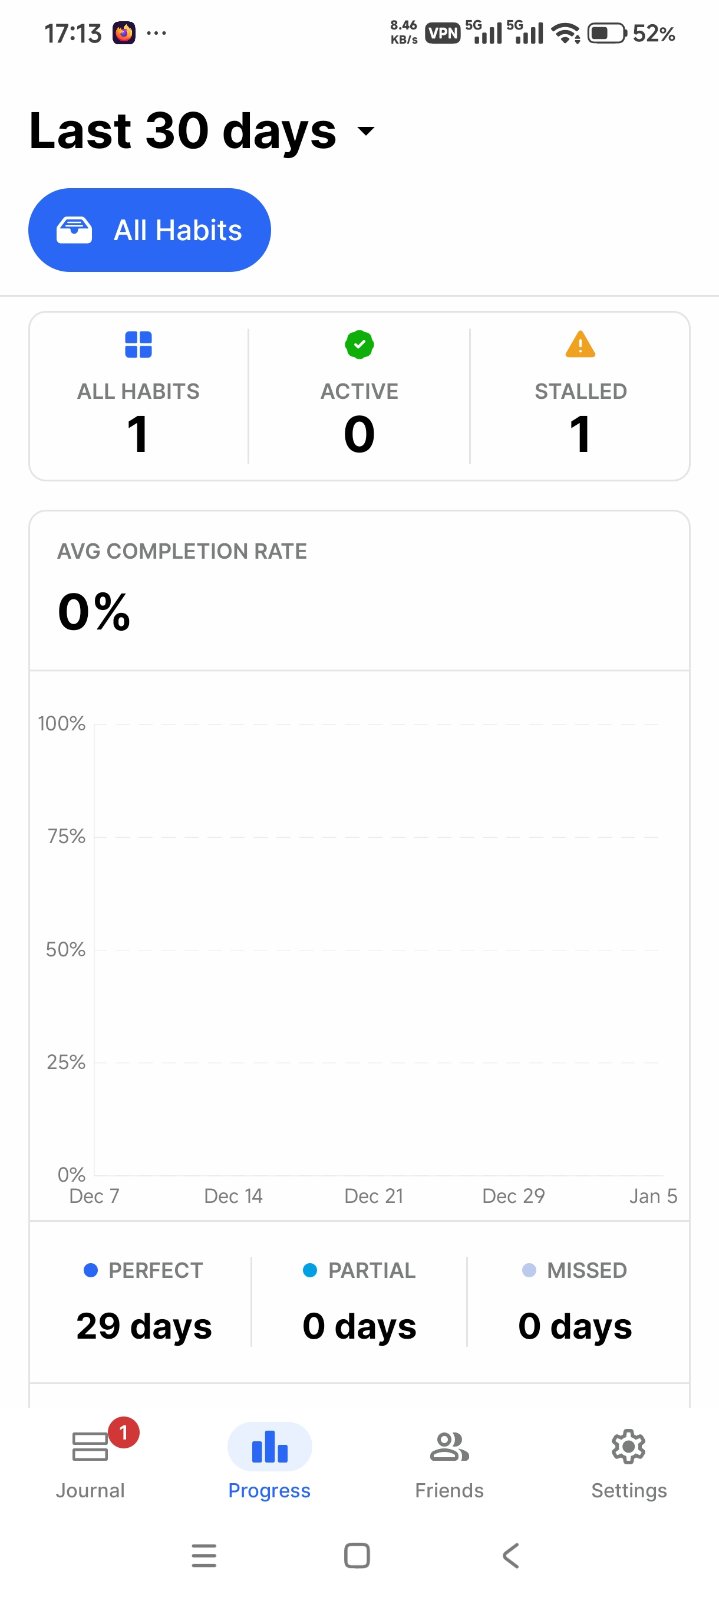Tap the green Active checkmark icon

tap(359, 345)
